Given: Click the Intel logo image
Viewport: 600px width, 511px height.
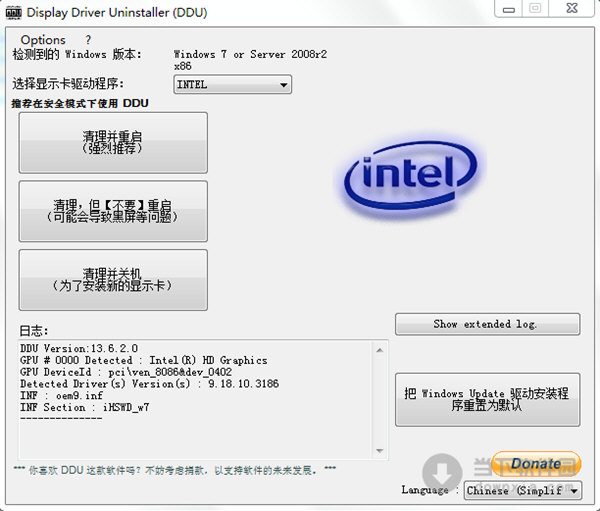Looking at the screenshot, I should pyautogui.click(x=411, y=178).
